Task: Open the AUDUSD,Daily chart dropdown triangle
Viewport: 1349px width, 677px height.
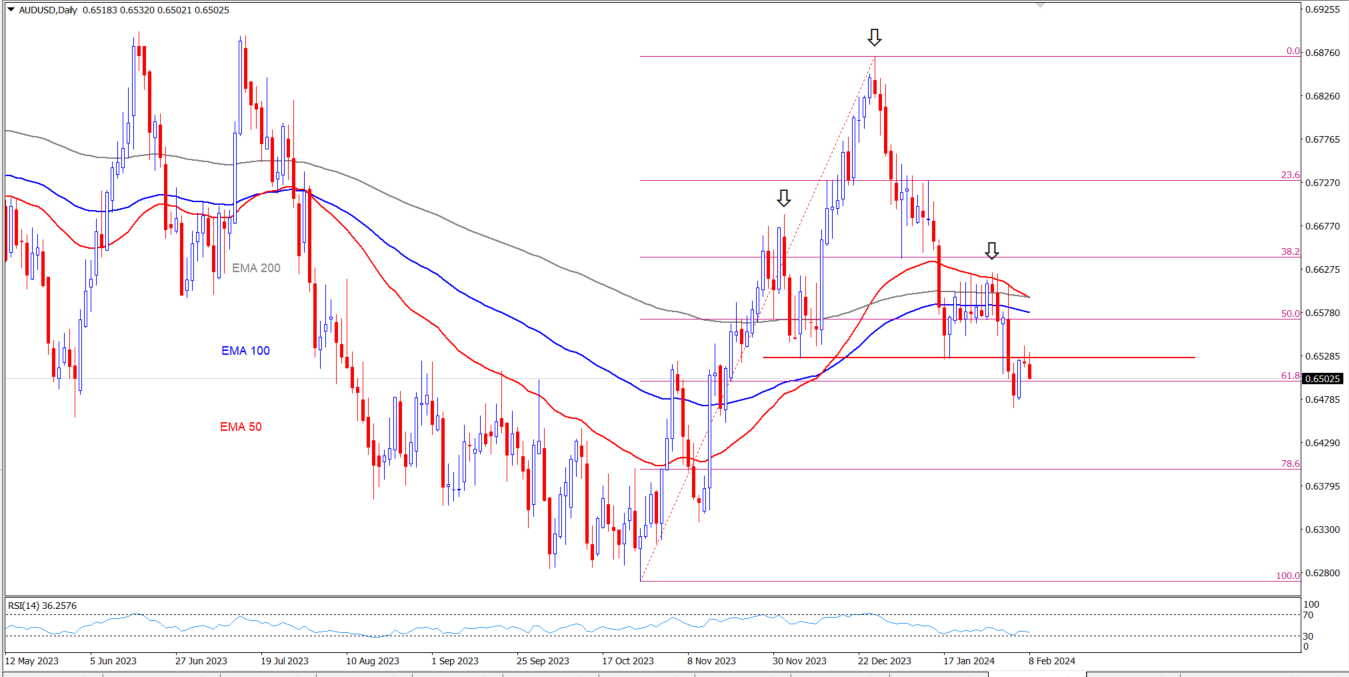Action: (x=10, y=9)
